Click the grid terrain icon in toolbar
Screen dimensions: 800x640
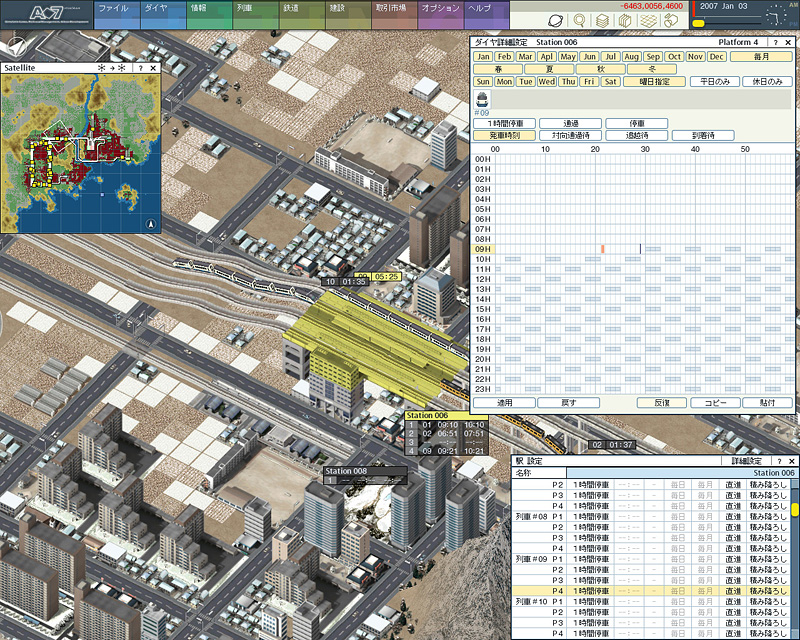point(648,20)
